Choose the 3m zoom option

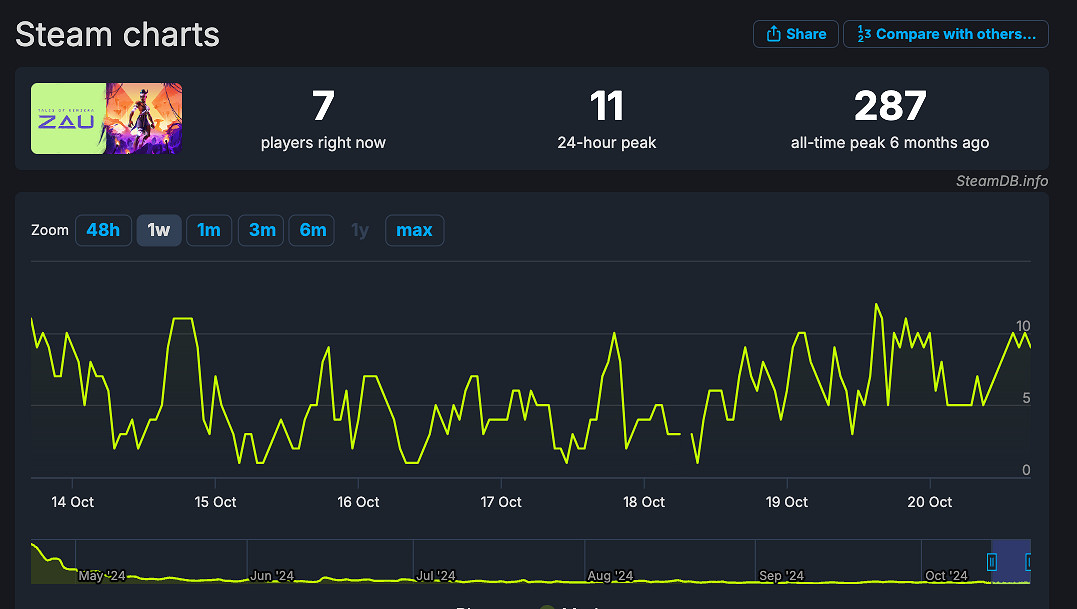click(262, 230)
